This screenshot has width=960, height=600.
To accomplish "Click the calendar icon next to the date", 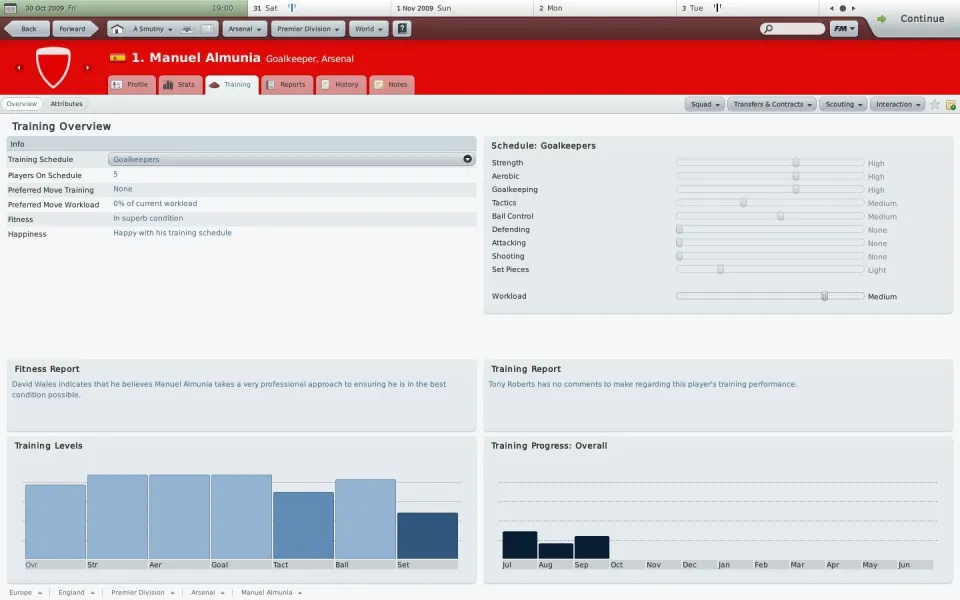I will [13, 8].
